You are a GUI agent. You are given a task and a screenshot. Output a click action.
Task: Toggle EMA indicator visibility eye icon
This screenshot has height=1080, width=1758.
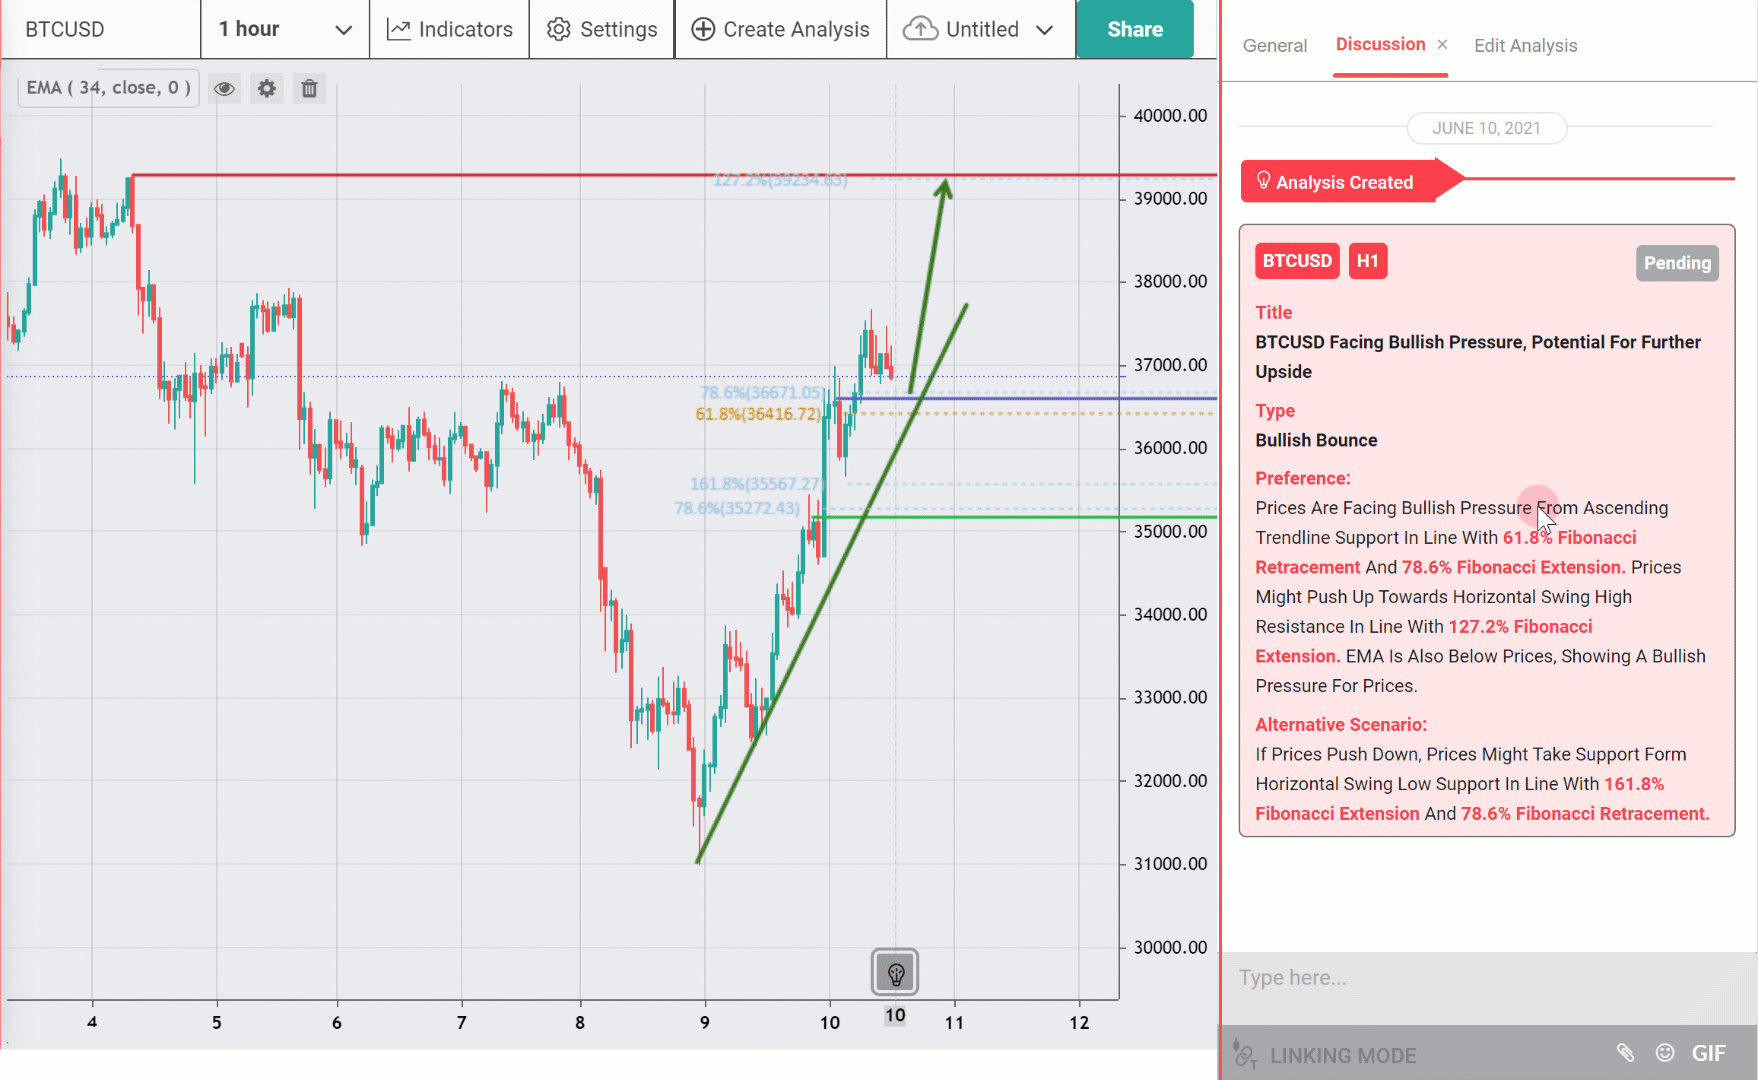(x=224, y=89)
